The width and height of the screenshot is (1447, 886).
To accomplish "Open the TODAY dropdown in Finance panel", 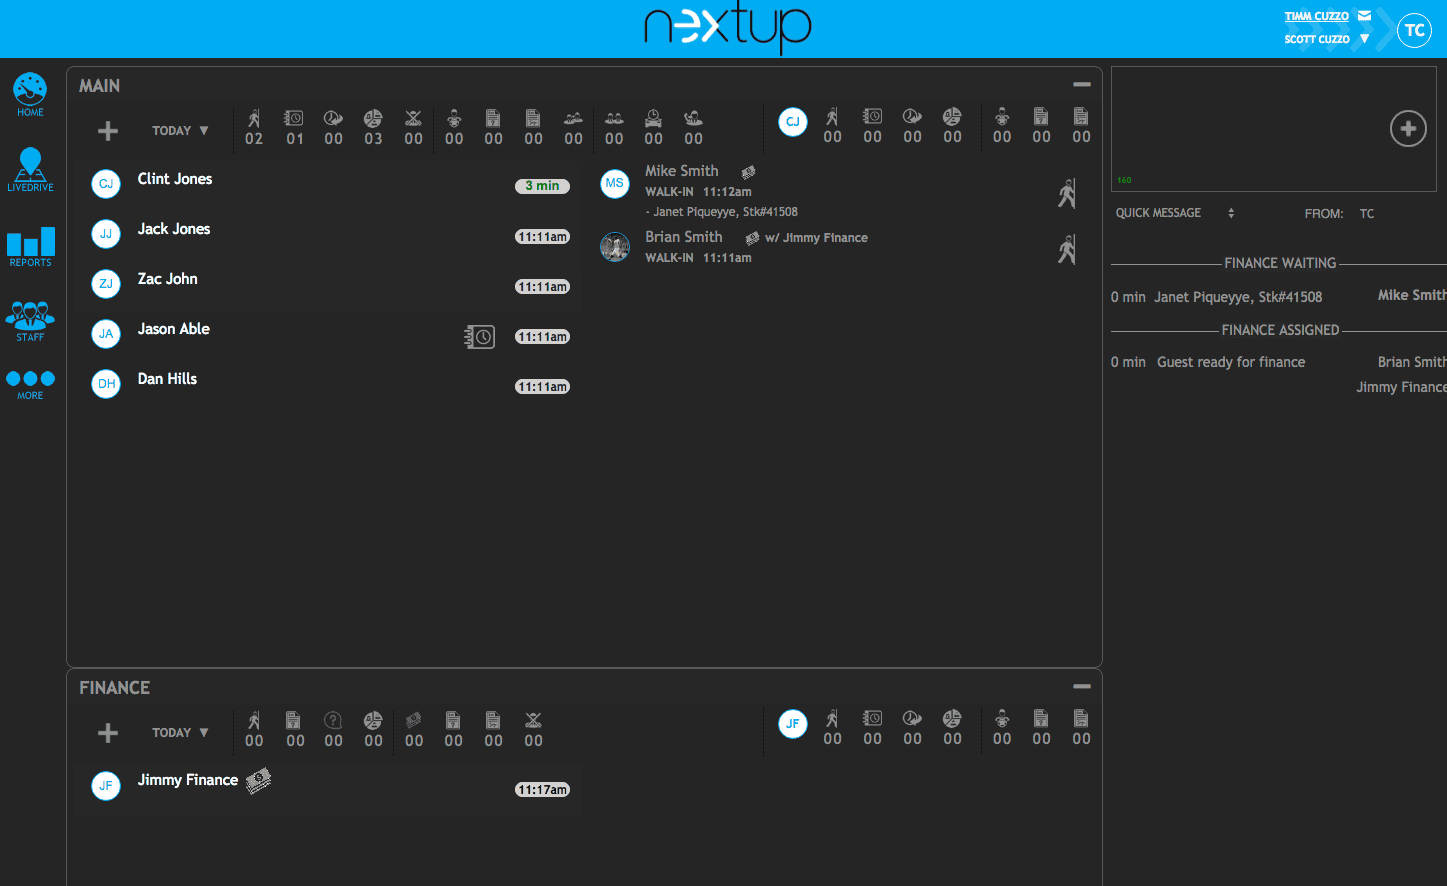I will point(180,733).
